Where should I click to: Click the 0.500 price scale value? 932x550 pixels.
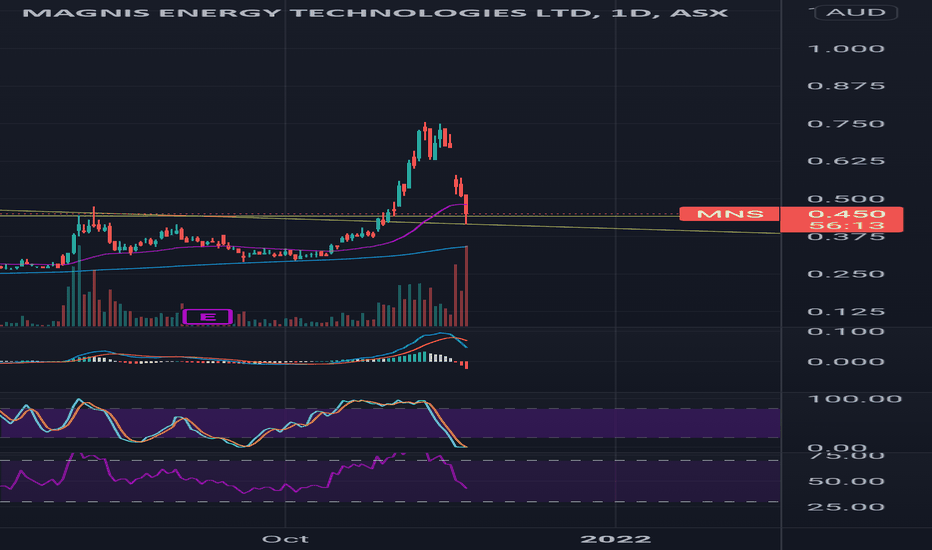tap(846, 199)
